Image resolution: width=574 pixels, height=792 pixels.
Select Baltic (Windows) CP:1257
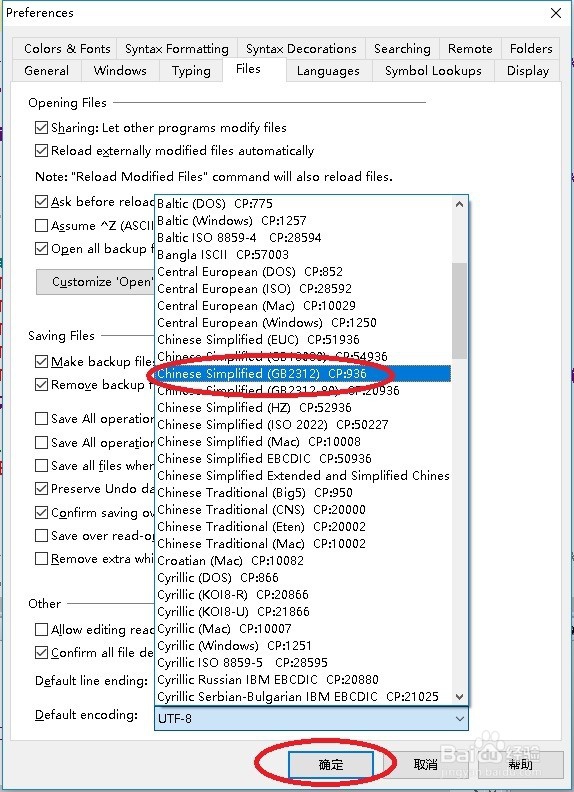pos(303,221)
